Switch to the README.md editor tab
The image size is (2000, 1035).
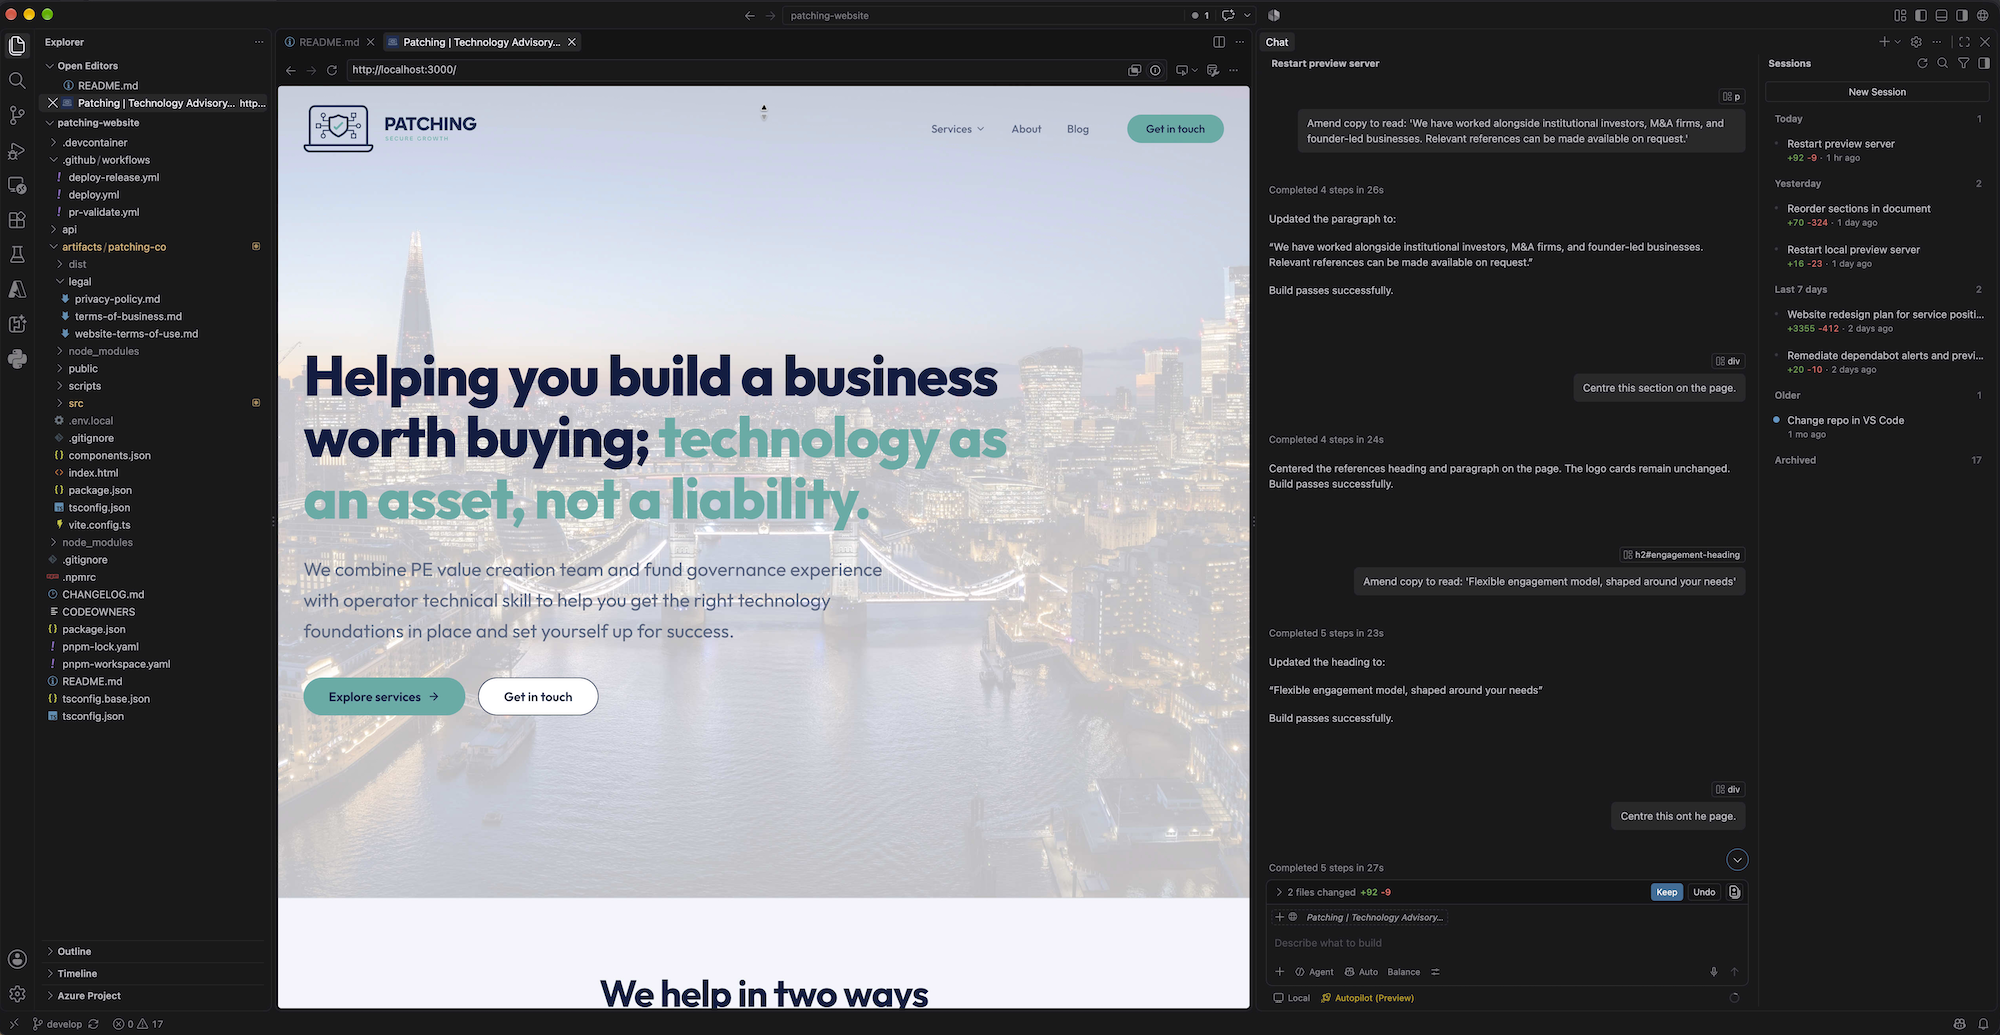pyautogui.click(x=329, y=42)
